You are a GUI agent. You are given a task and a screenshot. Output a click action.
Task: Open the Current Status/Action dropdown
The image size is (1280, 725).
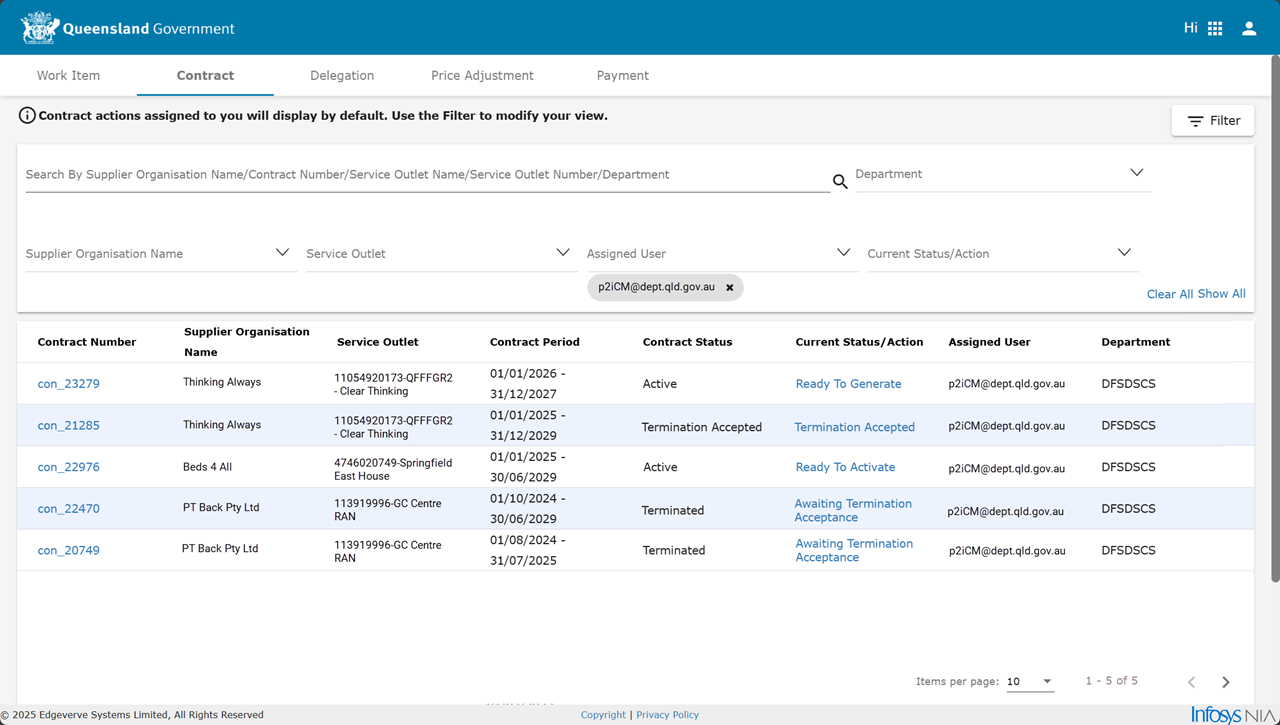point(1001,254)
